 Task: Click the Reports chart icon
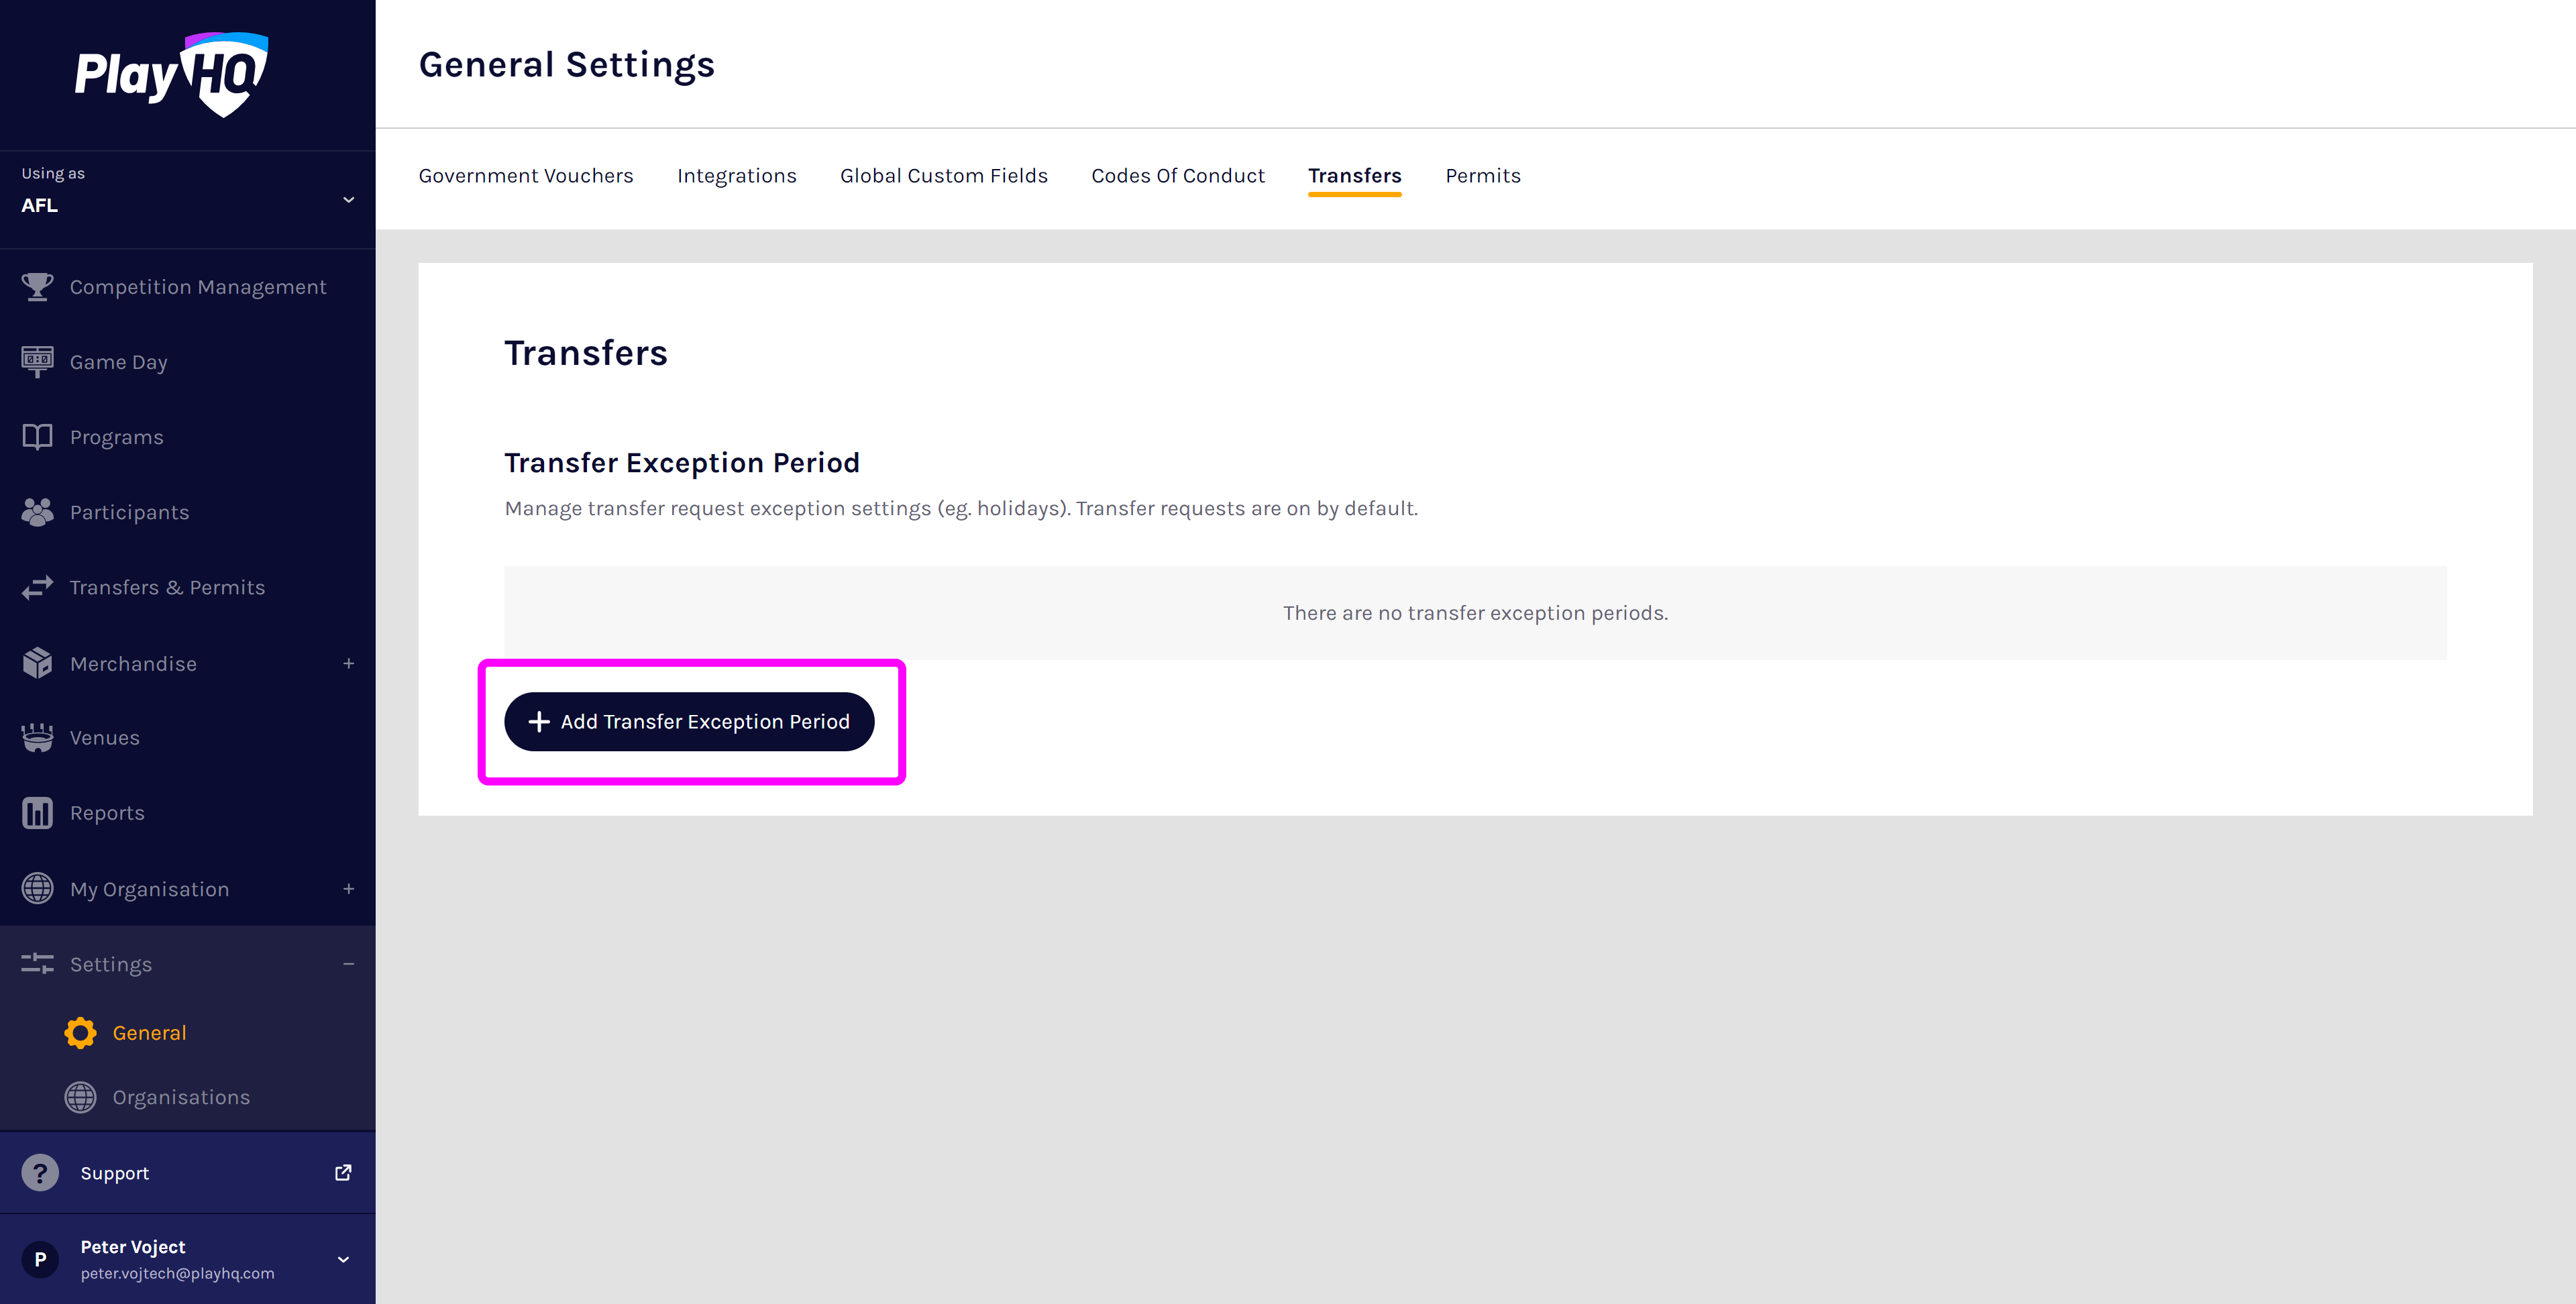(37, 813)
